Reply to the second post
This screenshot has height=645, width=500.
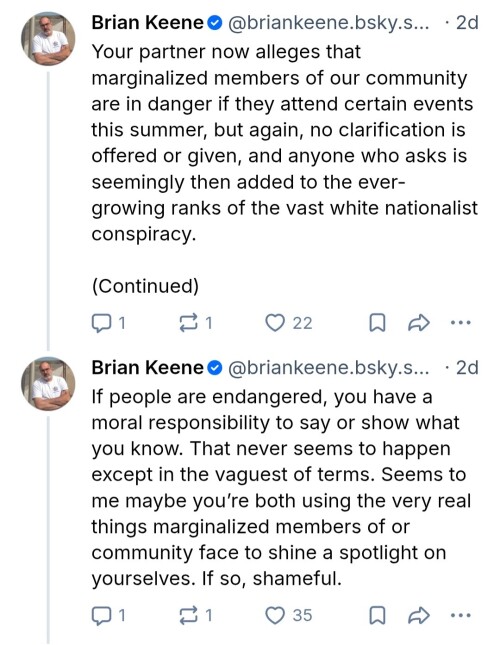pyautogui.click(x=108, y=615)
